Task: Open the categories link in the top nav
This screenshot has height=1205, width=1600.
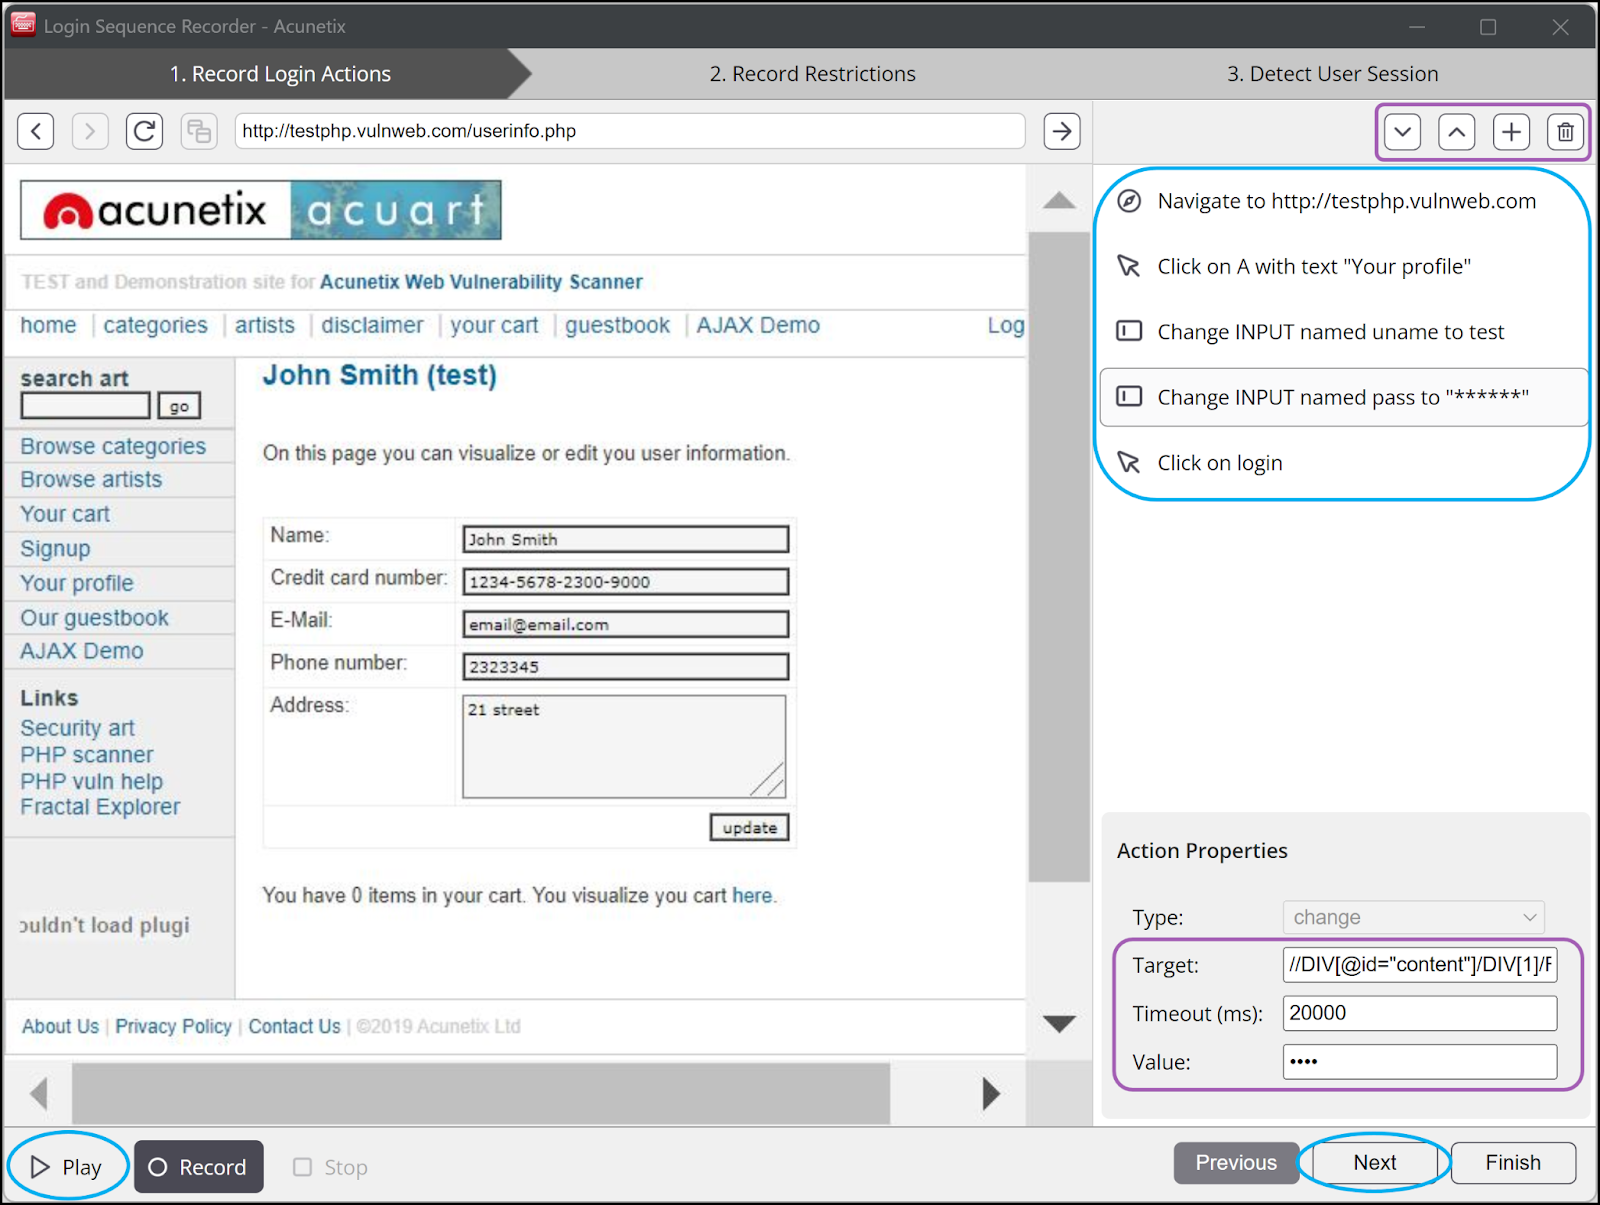Action: point(155,325)
